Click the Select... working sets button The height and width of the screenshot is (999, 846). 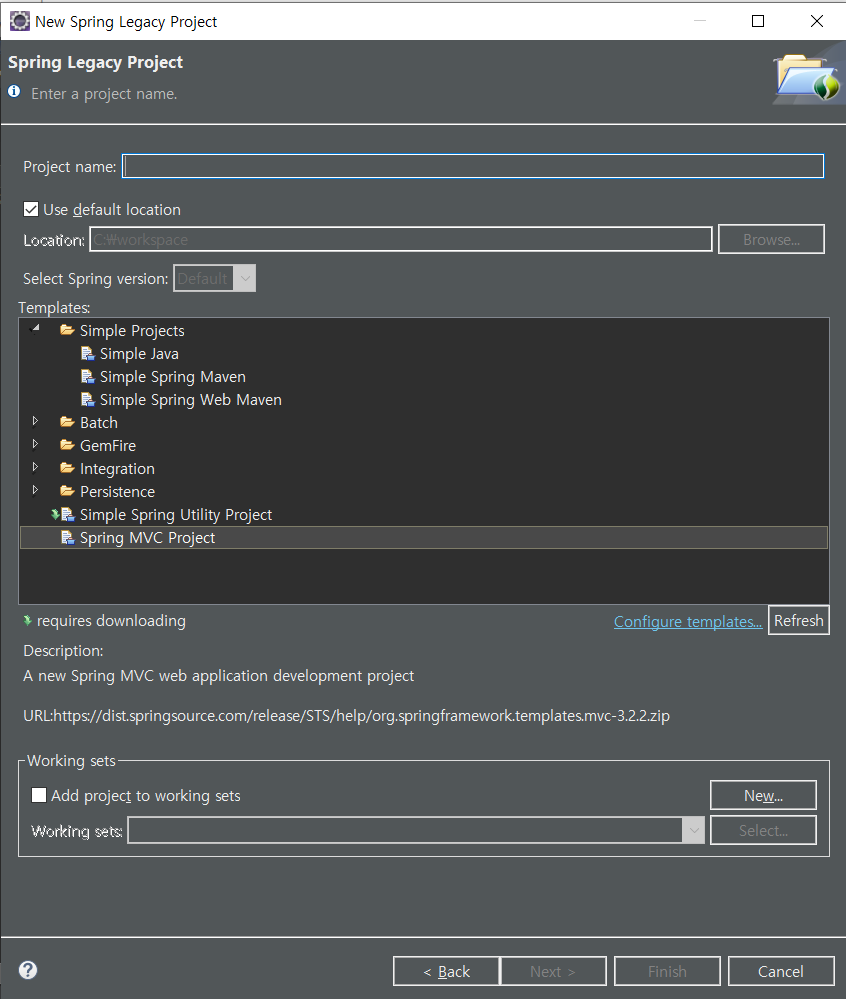click(x=763, y=830)
